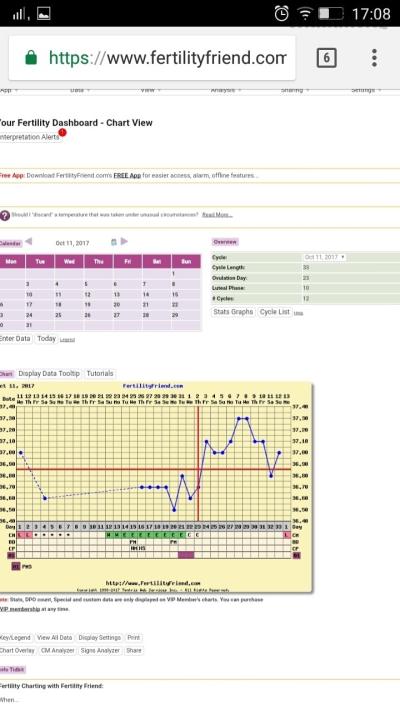Tap View All Data
The height and width of the screenshot is (711, 400).
(54, 638)
